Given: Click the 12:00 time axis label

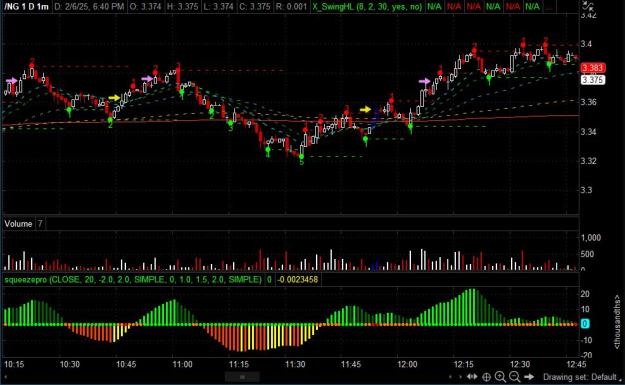Looking at the screenshot, I should click(x=407, y=364).
